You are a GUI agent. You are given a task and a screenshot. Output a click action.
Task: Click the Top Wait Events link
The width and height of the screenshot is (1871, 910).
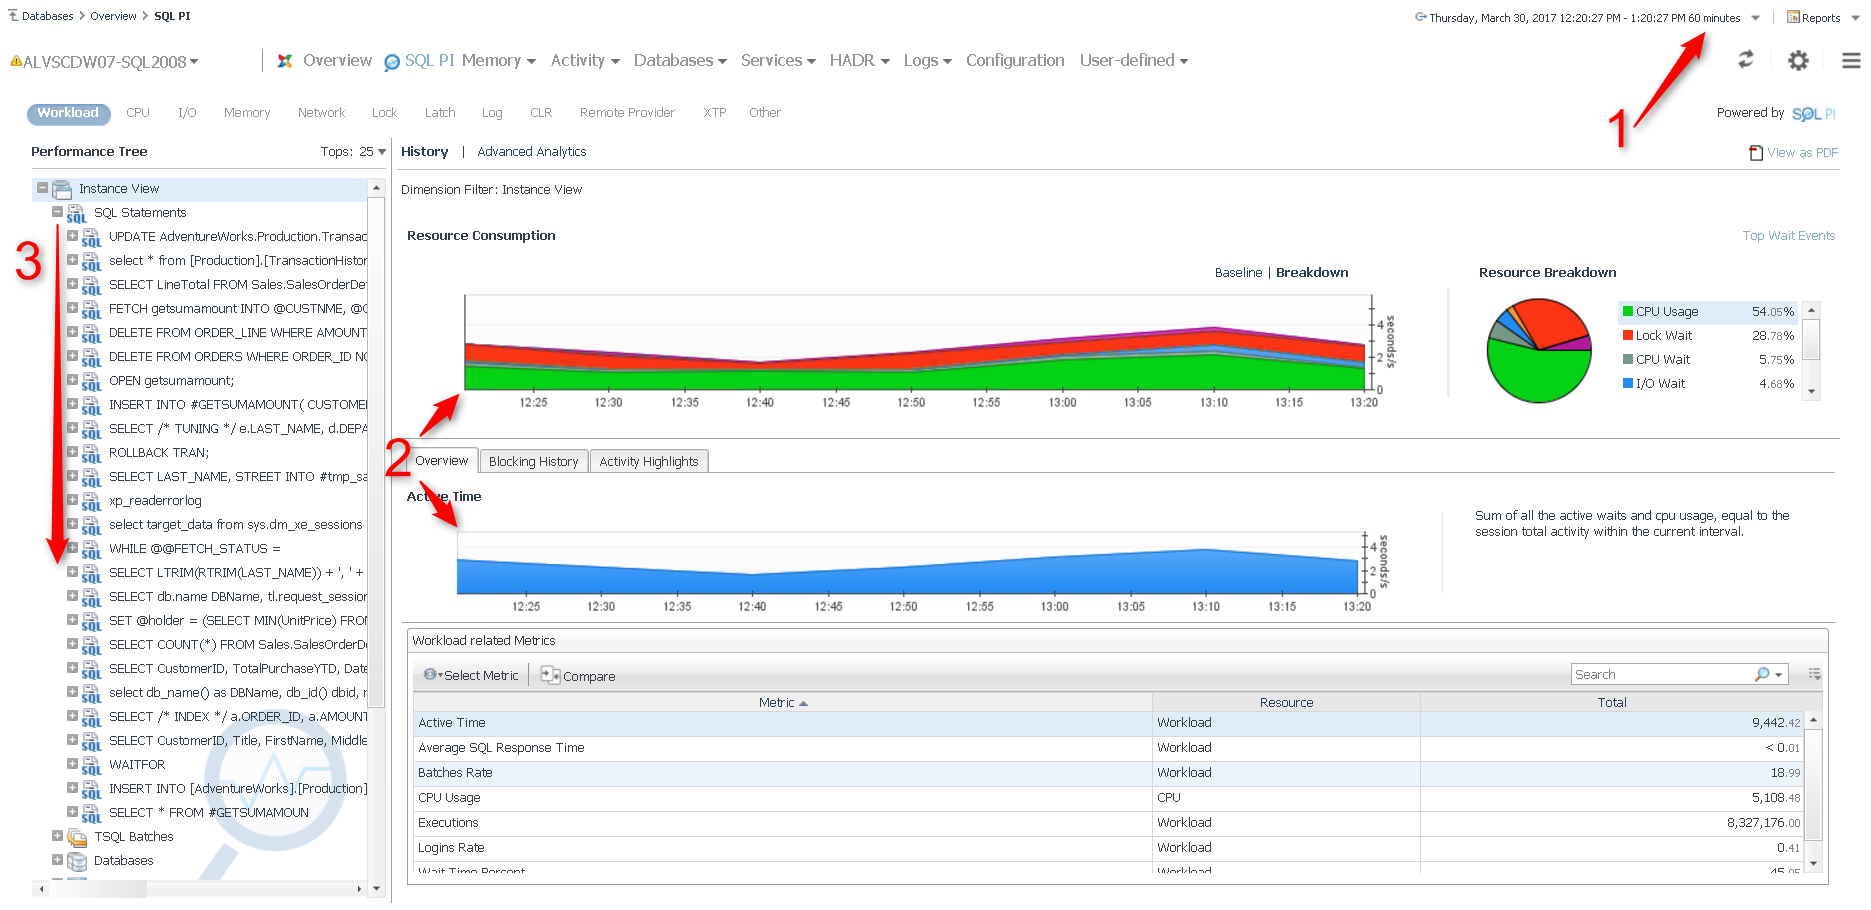tap(1788, 236)
